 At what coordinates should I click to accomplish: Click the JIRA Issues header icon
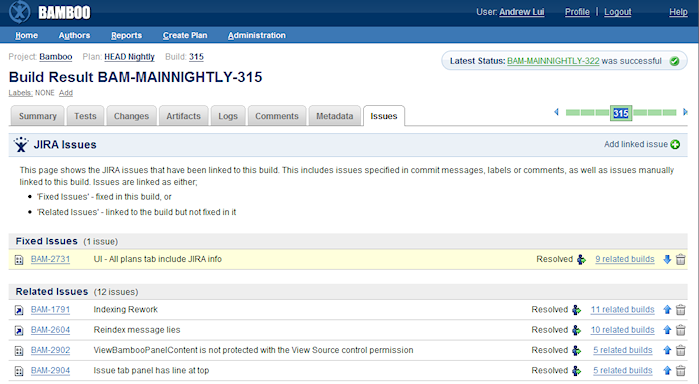coord(21,145)
